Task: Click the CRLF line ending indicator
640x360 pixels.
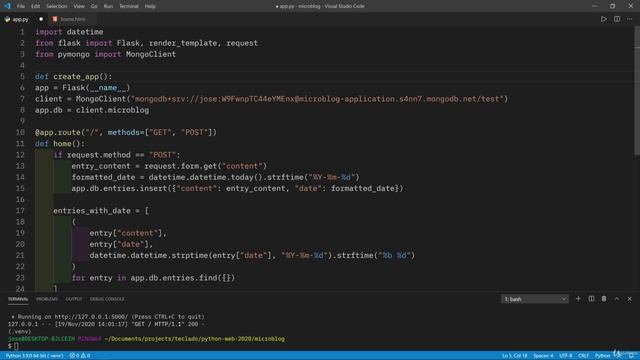Action: tap(583, 356)
